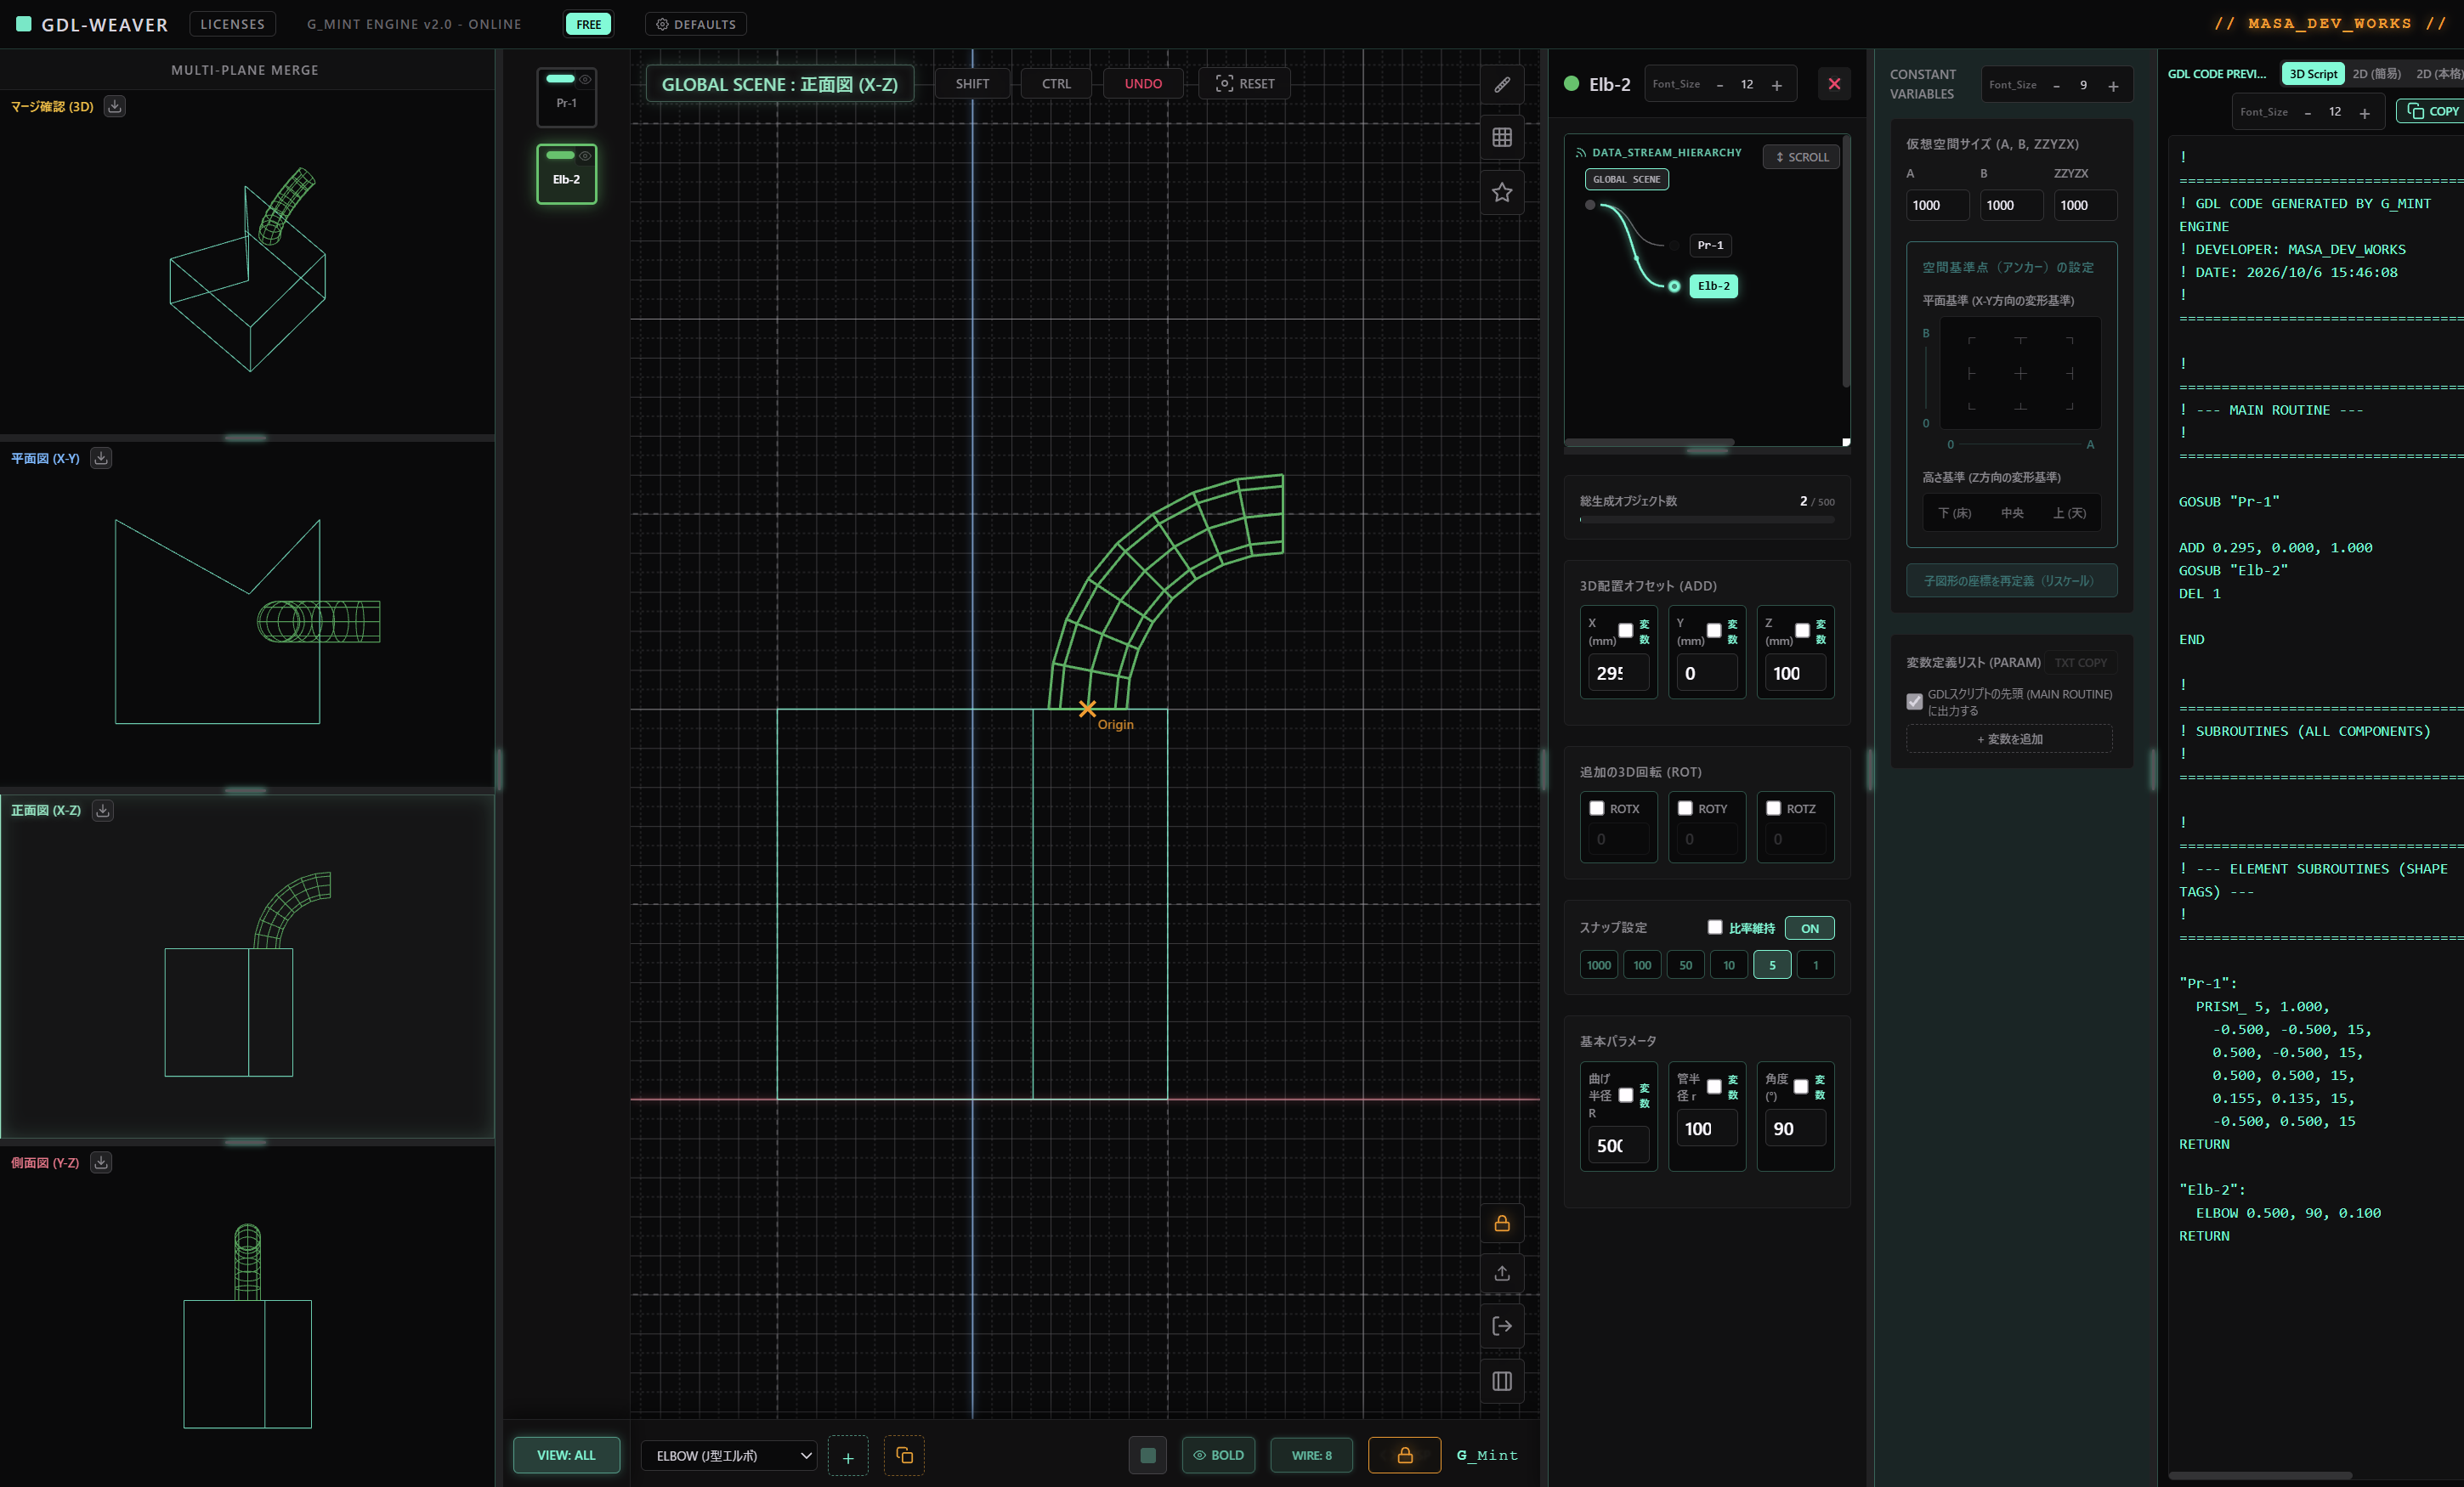The image size is (2464, 1487).
Task: Open the DEFAULTS settings
Action: [696, 24]
